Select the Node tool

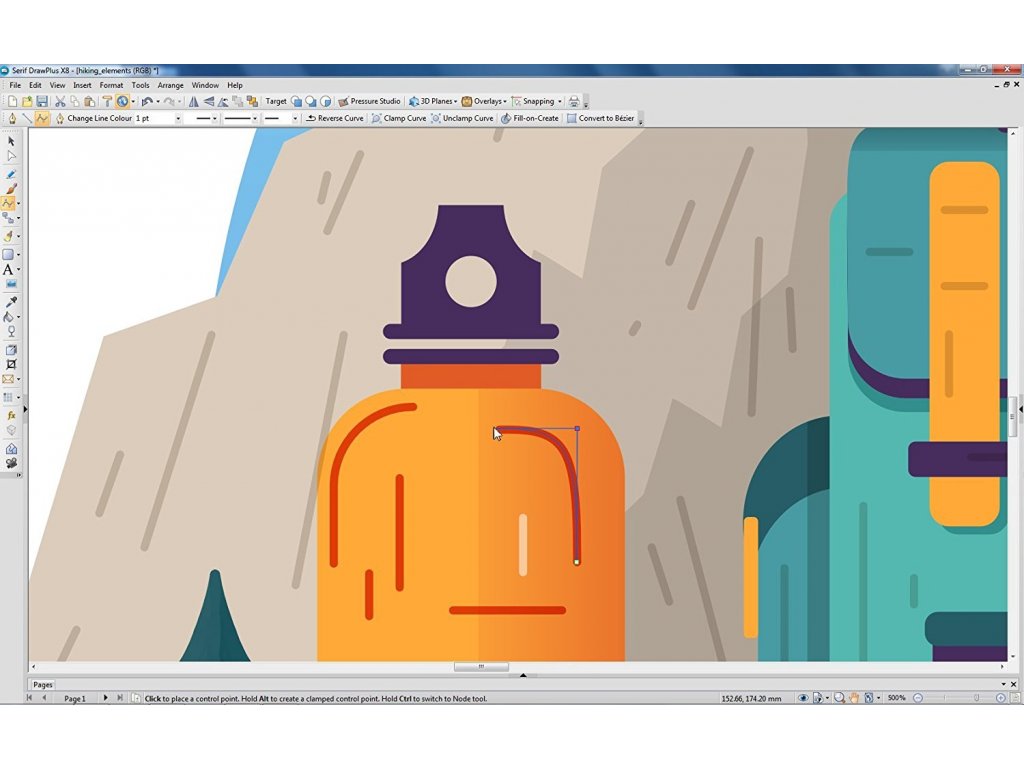(11, 156)
